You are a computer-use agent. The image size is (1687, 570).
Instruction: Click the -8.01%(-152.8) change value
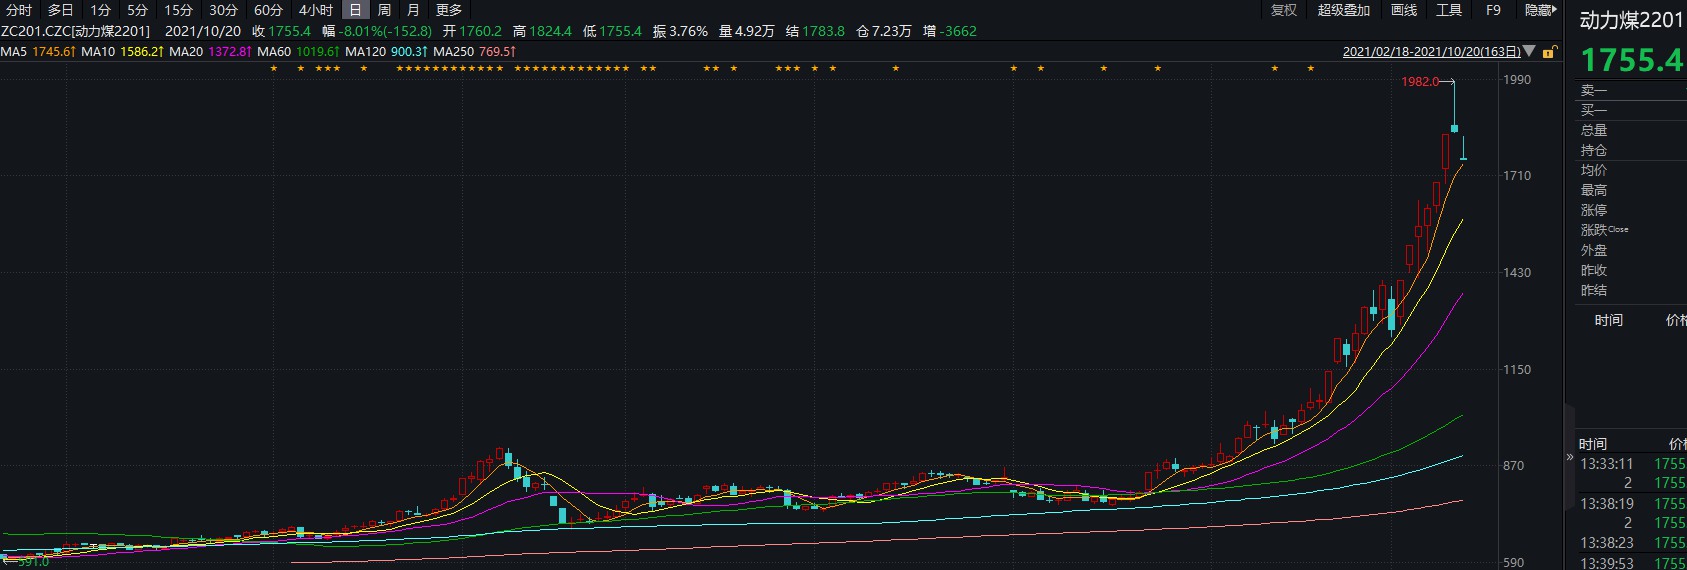(385, 31)
